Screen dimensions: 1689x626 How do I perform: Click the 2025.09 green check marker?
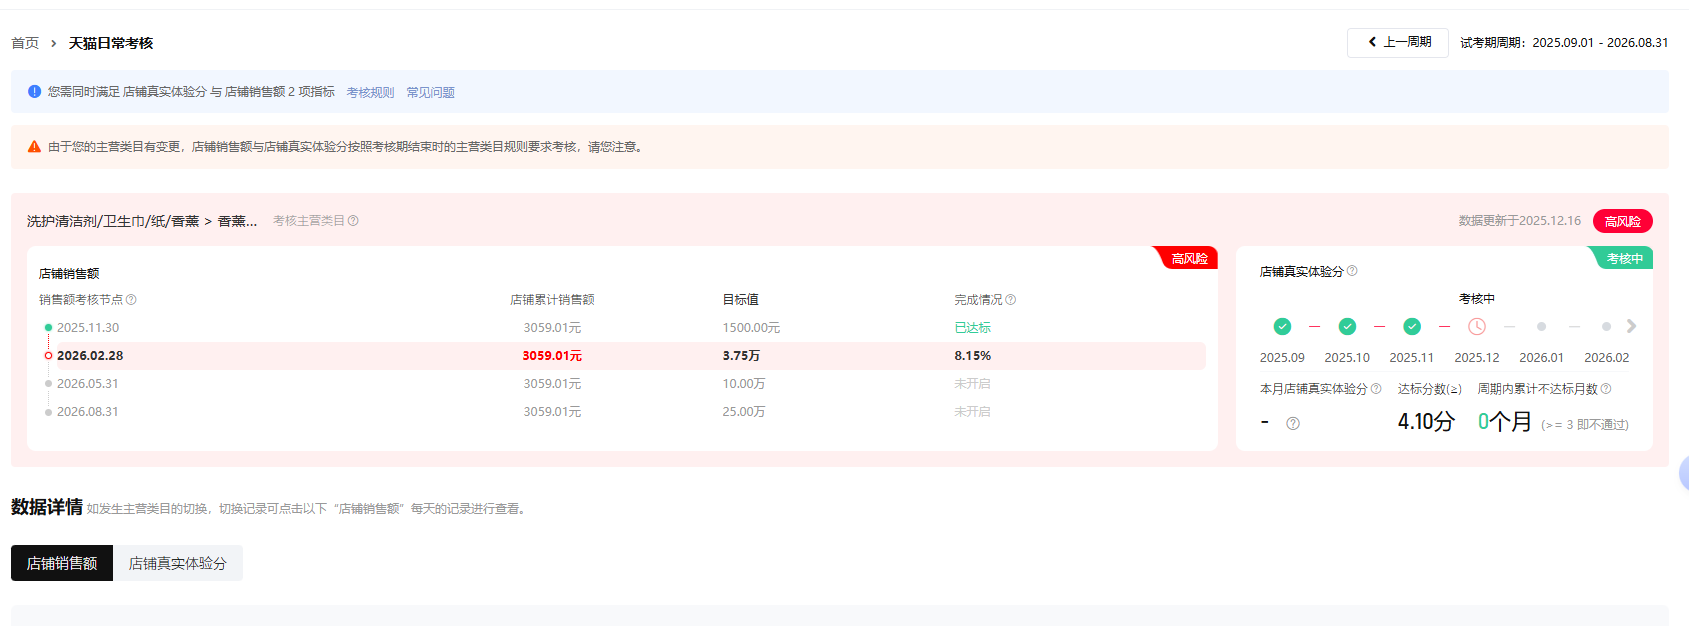coord(1282,326)
